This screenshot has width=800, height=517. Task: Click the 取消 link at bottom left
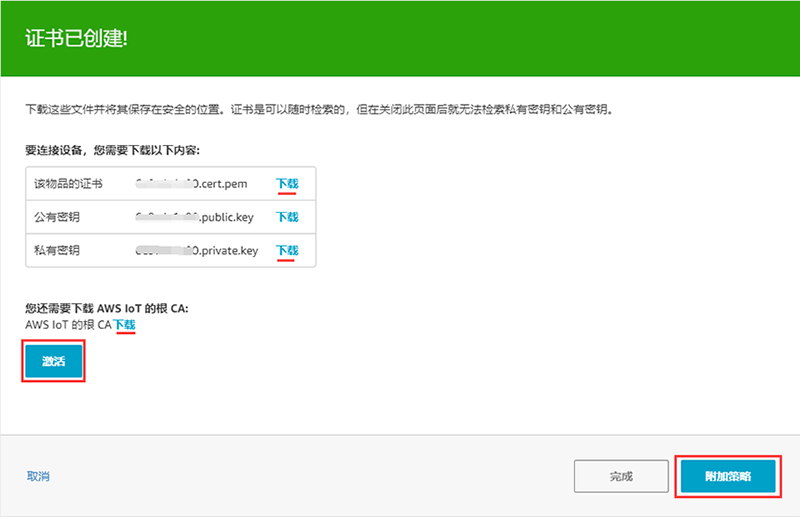click(x=38, y=476)
